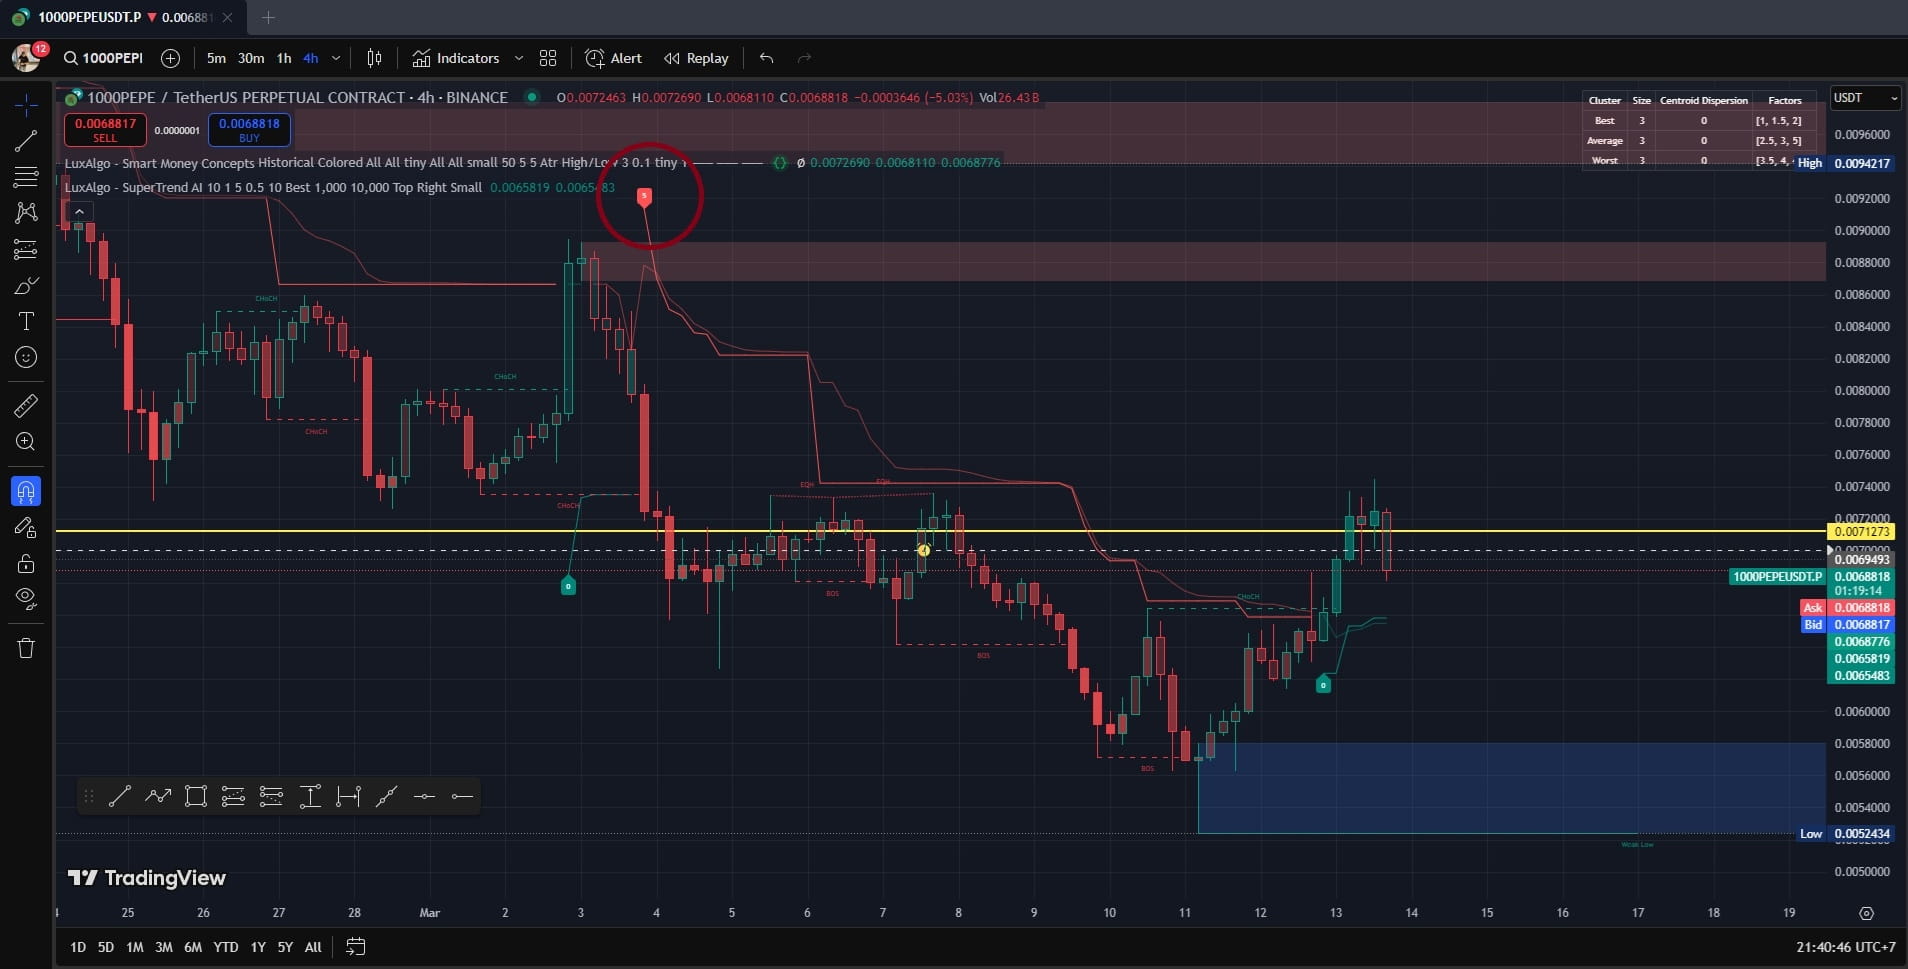This screenshot has width=1908, height=969.
Task: Pick the date range tool in floating toolbar
Action: click(348, 796)
